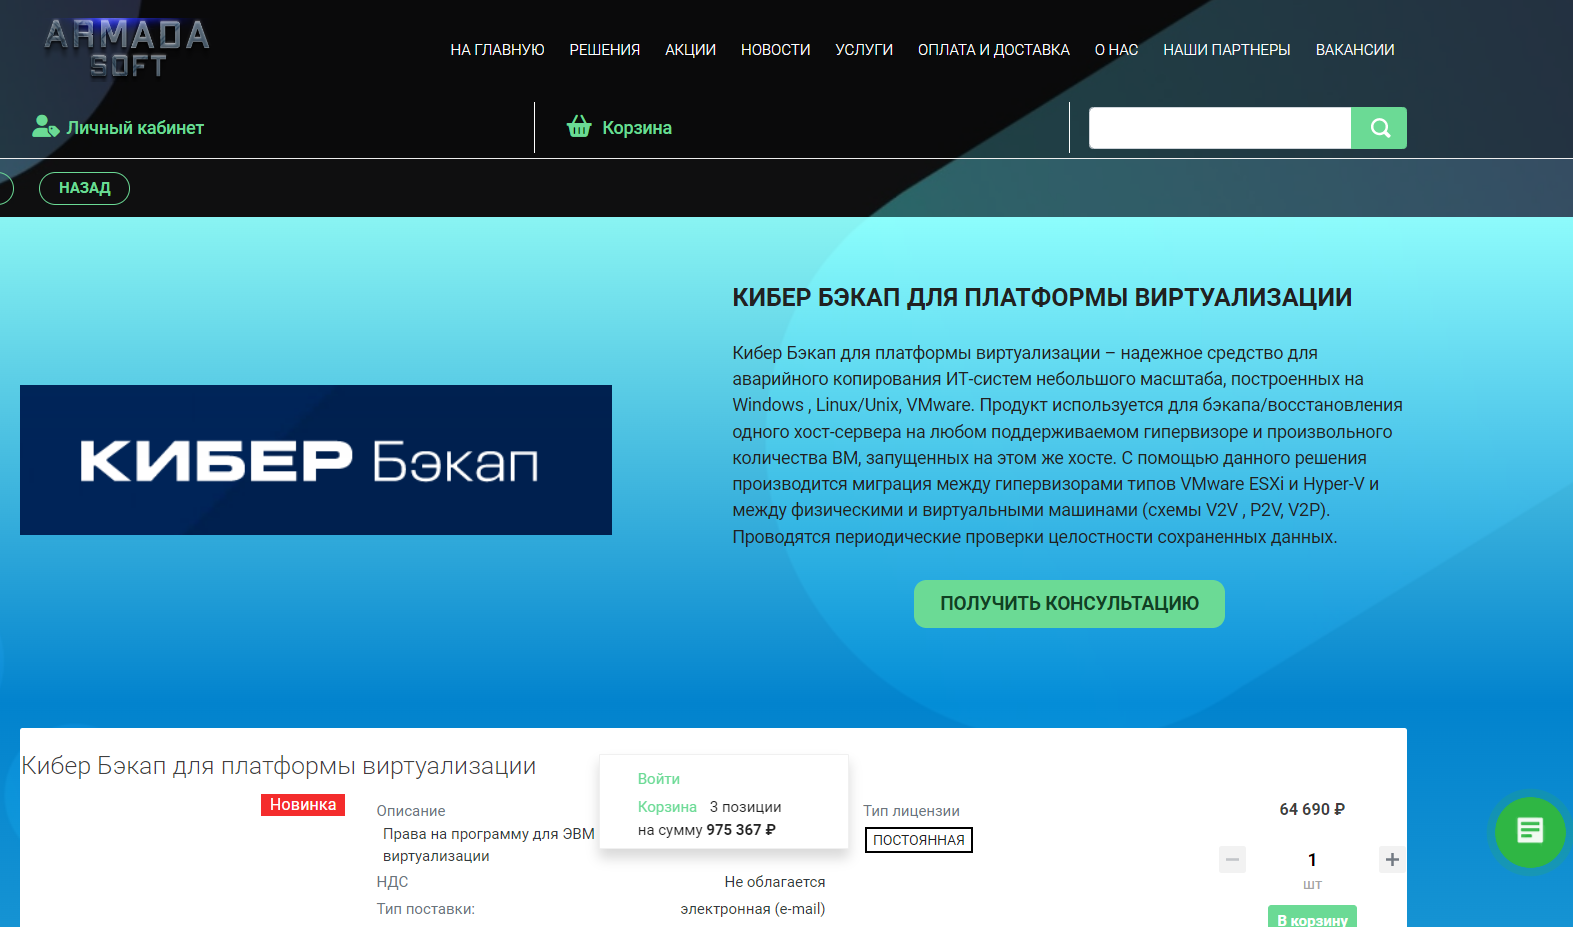This screenshot has height=927, width=1573.
Task: Go to О НАС page
Action: pyautogui.click(x=1116, y=50)
